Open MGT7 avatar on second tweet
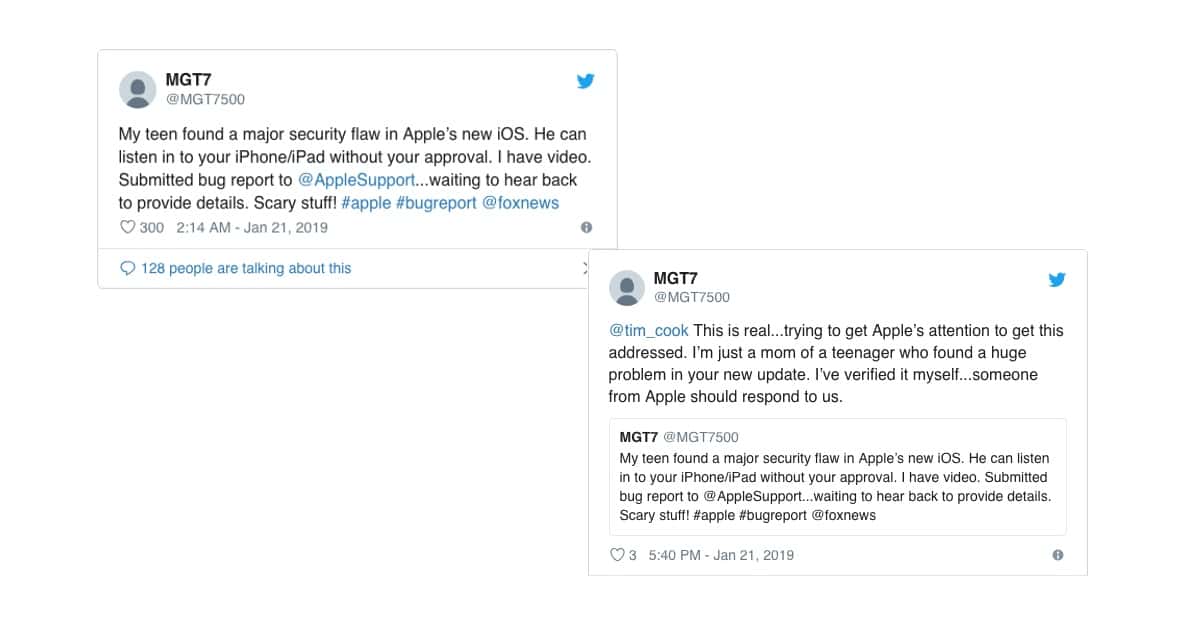 click(x=627, y=288)
